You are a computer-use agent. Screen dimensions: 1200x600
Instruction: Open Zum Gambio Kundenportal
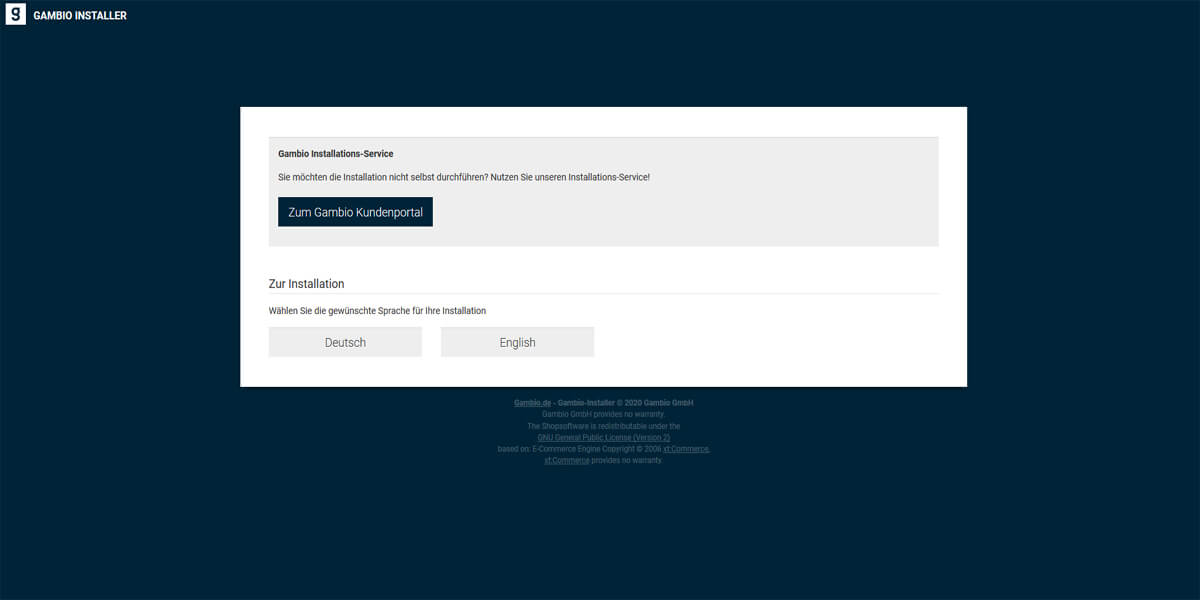(355, 212)
